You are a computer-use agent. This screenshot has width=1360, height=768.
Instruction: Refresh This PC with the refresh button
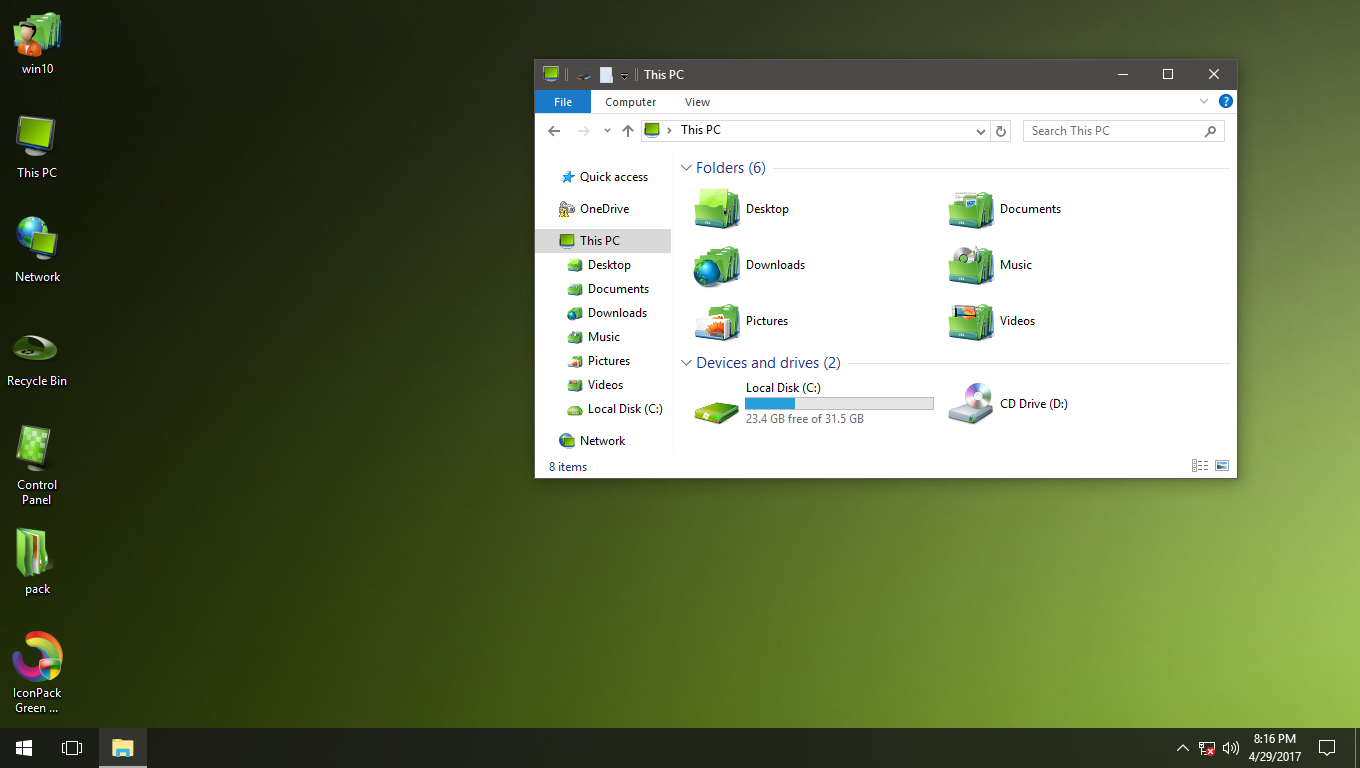pos(1001,130)
